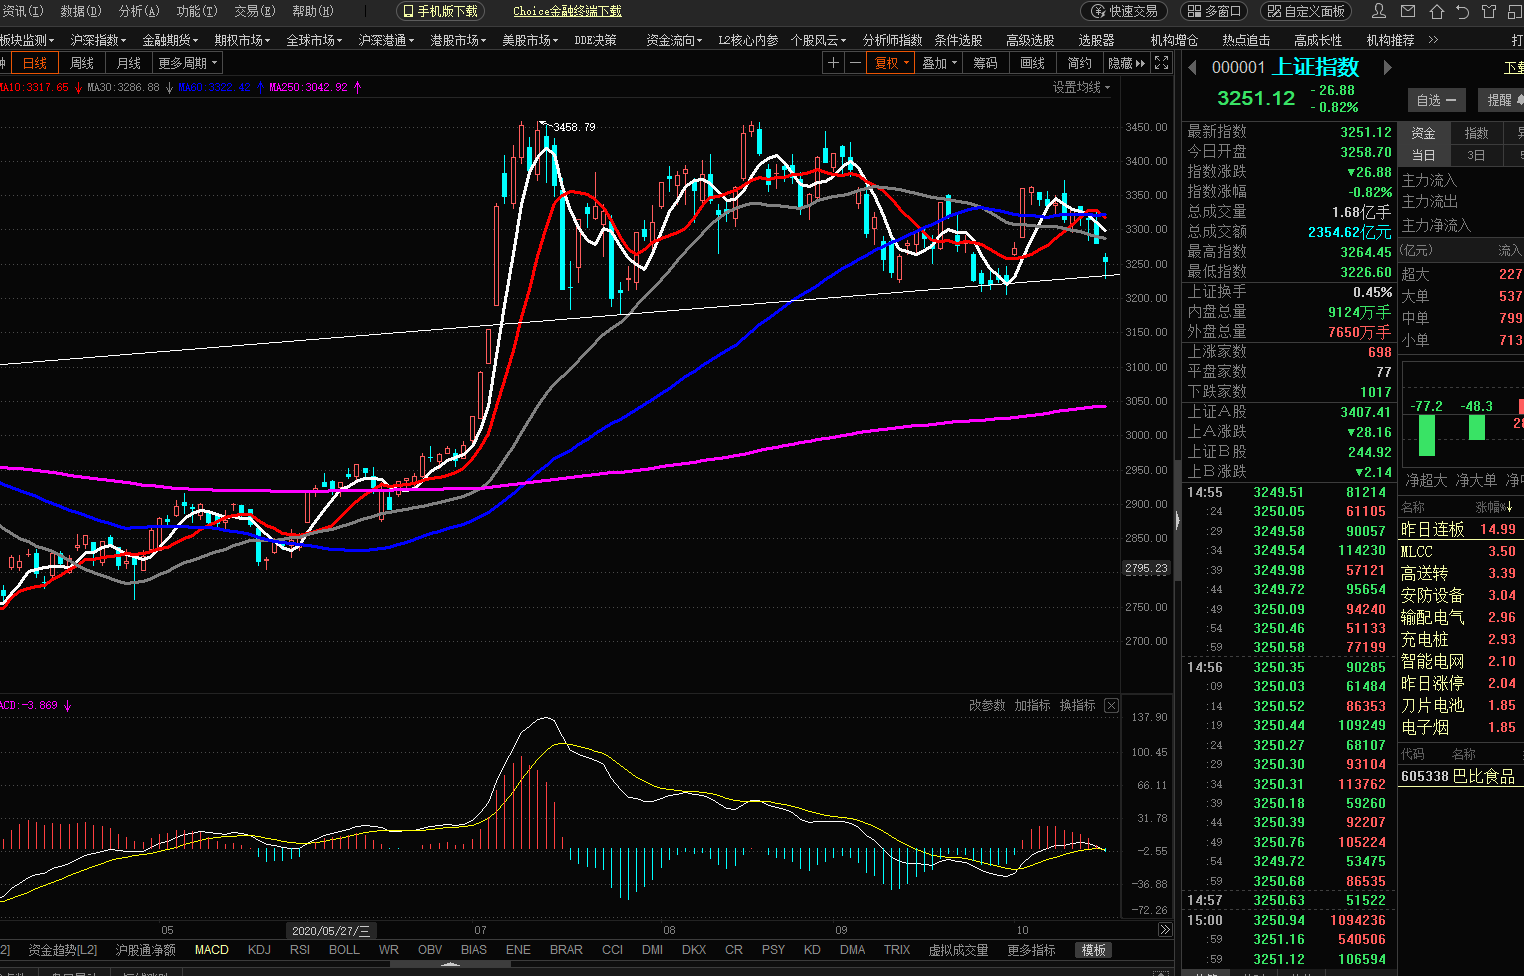Screen dimensions: 1524x976
Task: Click 充电桩 sector row
Action: tap(1460, 639)
